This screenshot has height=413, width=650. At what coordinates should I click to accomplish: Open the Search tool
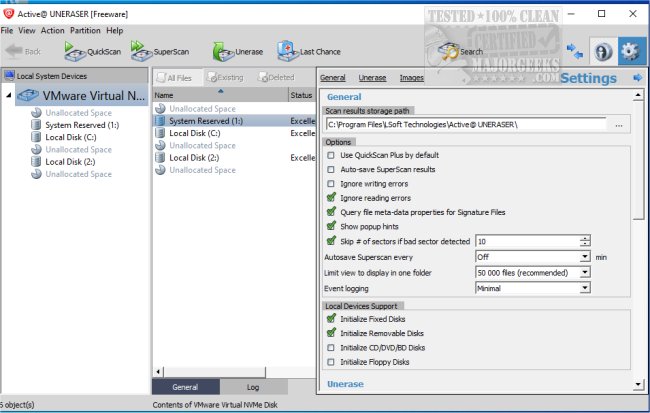click(x=461, y=51)
